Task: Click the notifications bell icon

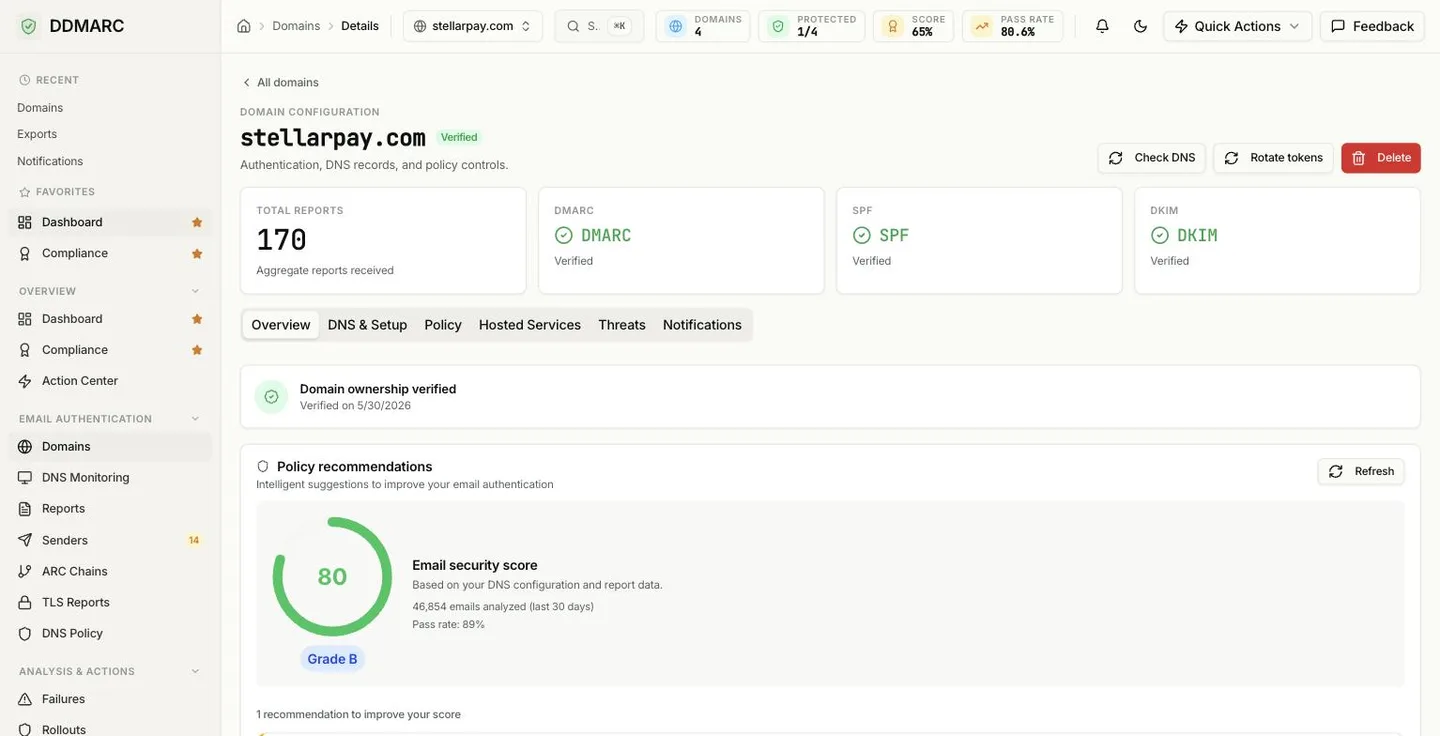Action: tap(1102, 26)
